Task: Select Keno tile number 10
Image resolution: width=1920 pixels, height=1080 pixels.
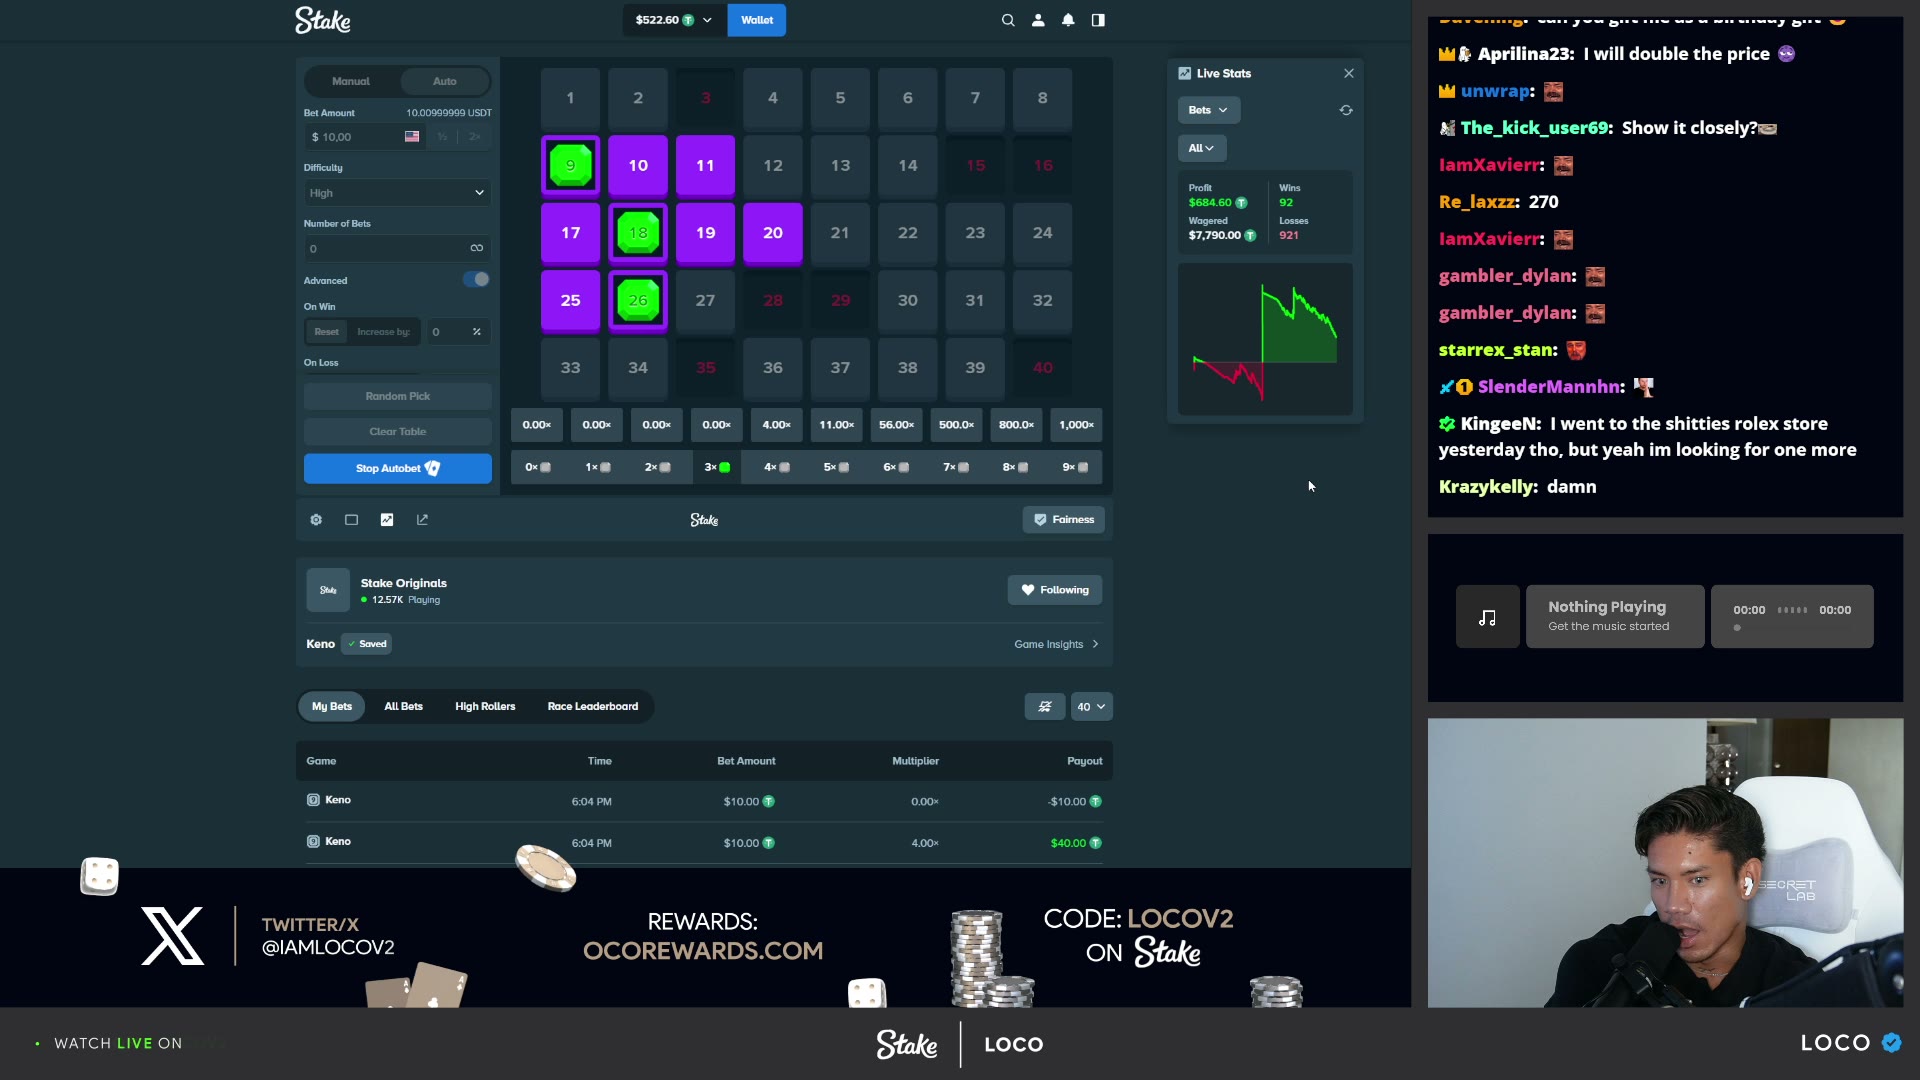Action: (638, 165)
